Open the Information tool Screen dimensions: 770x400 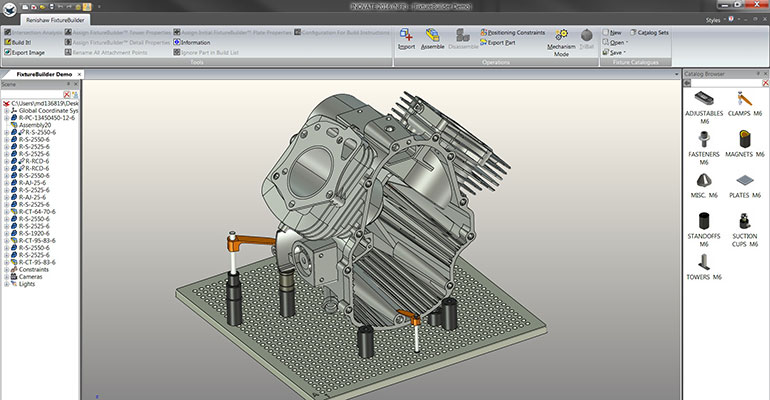[192, 43]
